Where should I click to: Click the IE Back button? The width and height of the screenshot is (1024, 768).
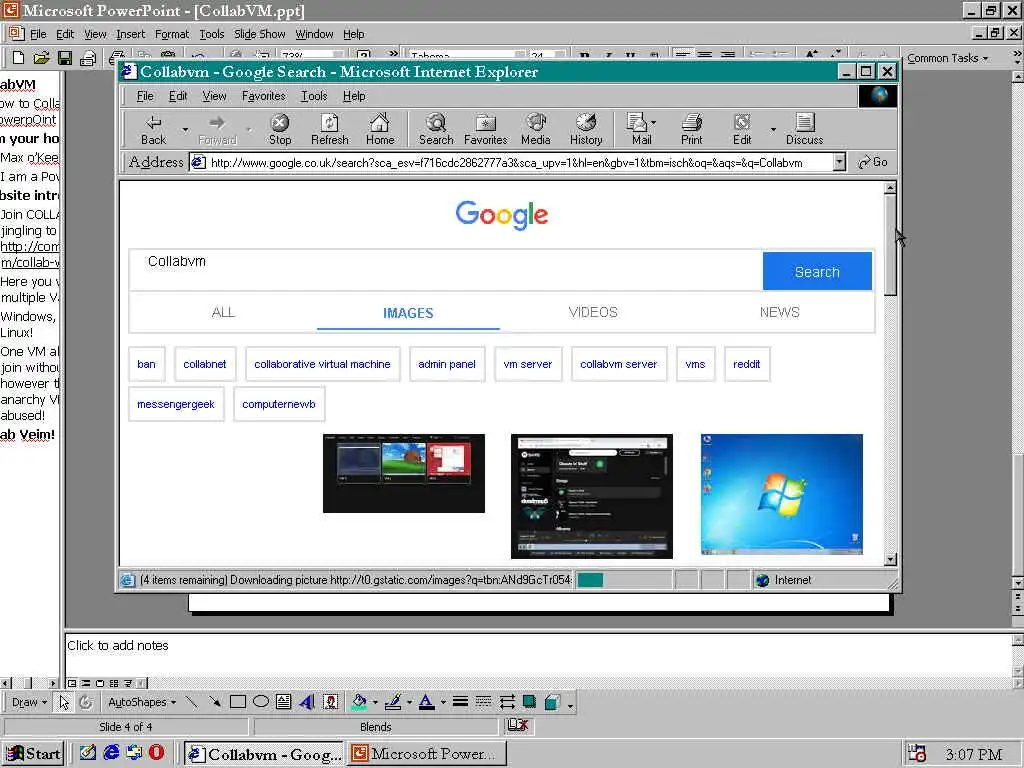153,129
